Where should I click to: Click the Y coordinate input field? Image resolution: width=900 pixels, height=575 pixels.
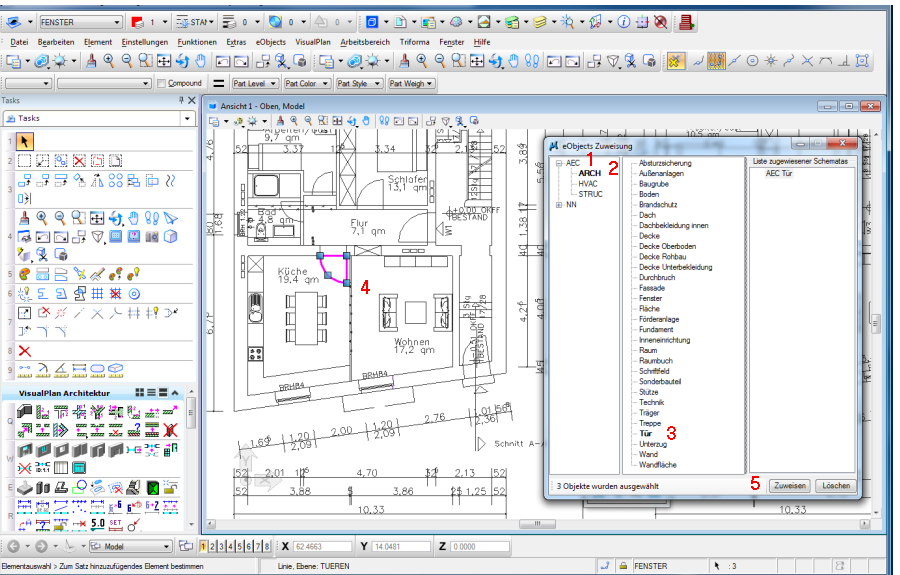[401, 547]
